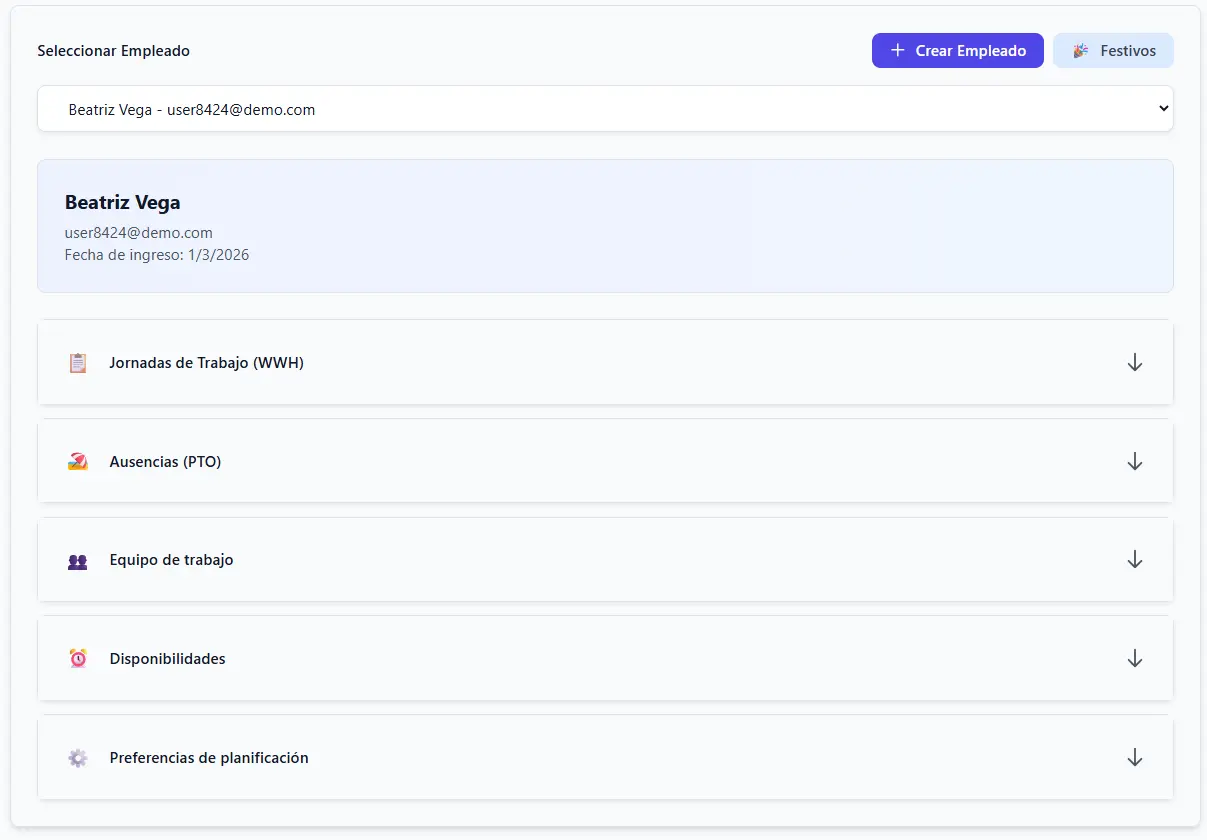Expand Jornadas de Trabajo with its down arrow
Screen dimensions: 1207x840
1135,363
